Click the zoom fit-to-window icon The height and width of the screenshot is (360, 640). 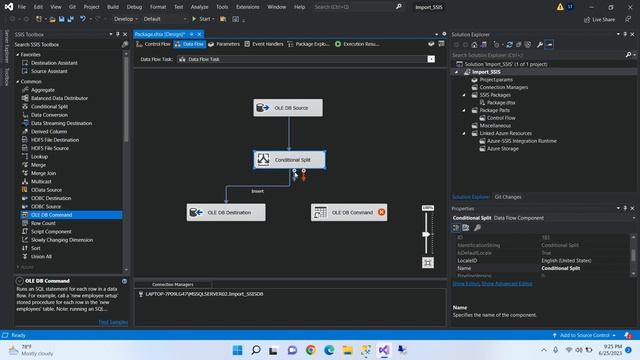coord(428,262)
